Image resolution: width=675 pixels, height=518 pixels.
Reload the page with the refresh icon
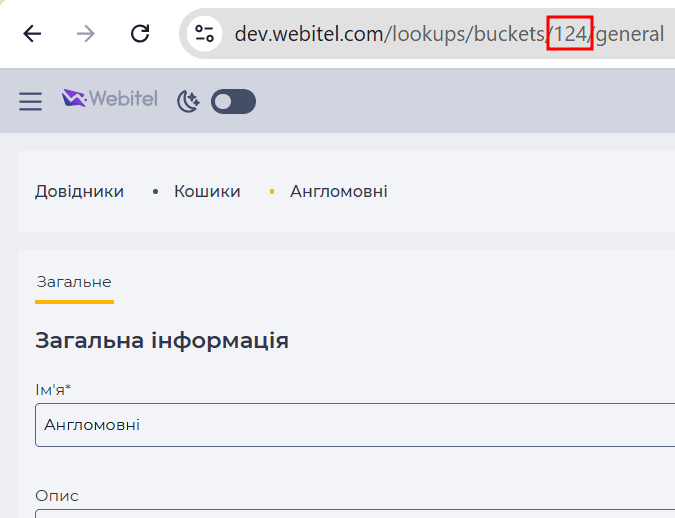click(x=140, y=34)
